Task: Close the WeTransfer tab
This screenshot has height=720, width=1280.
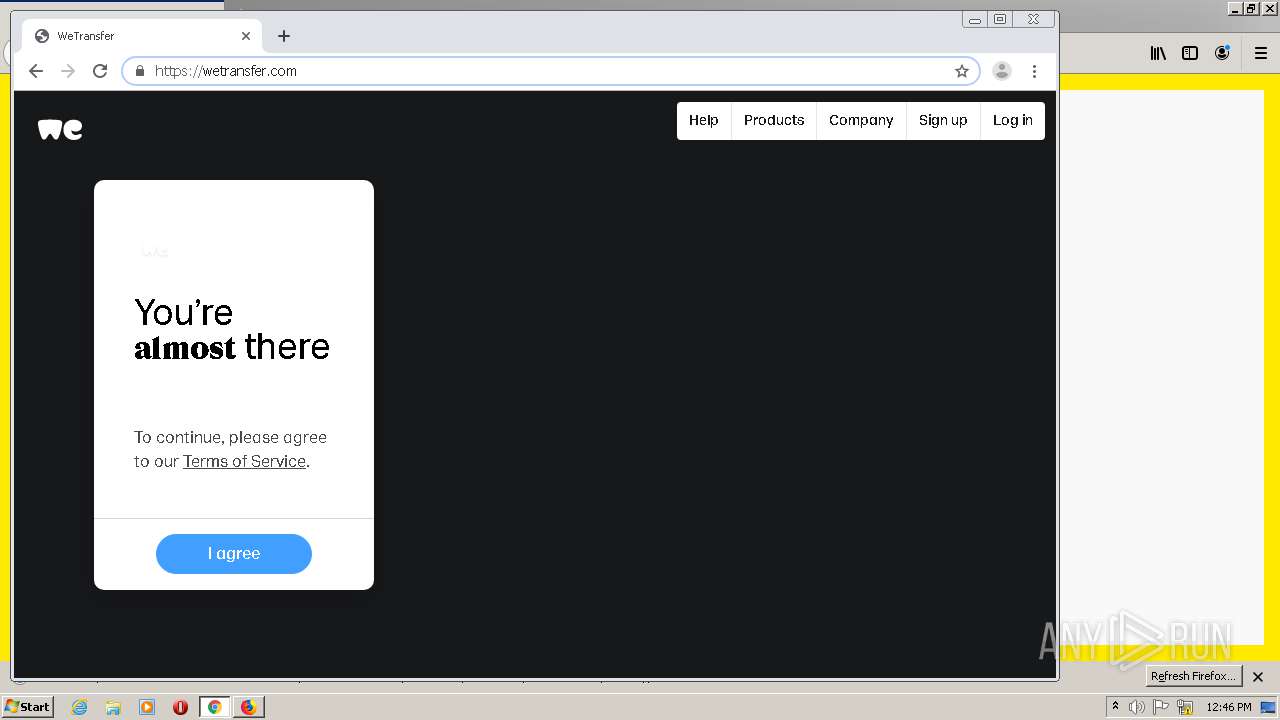Action: click(246, 36)
